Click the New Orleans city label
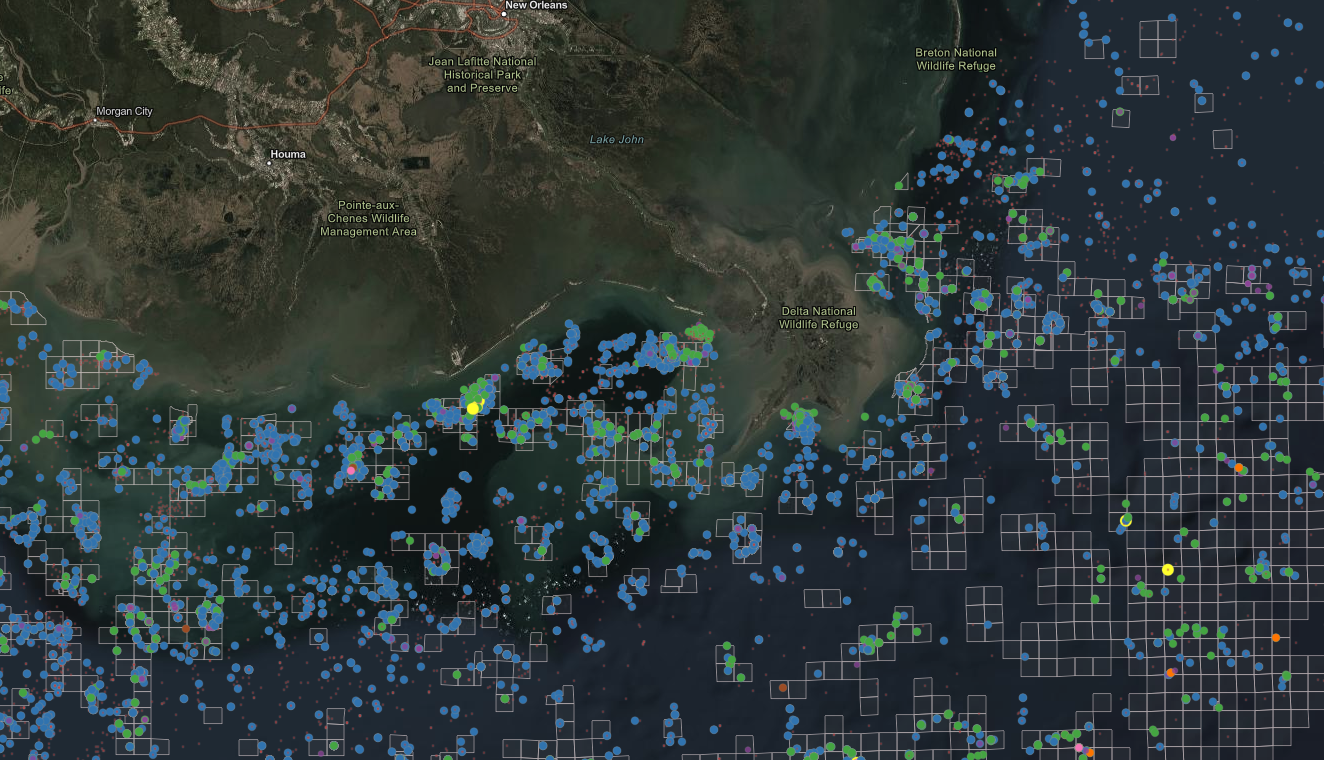 coord(535,5)
